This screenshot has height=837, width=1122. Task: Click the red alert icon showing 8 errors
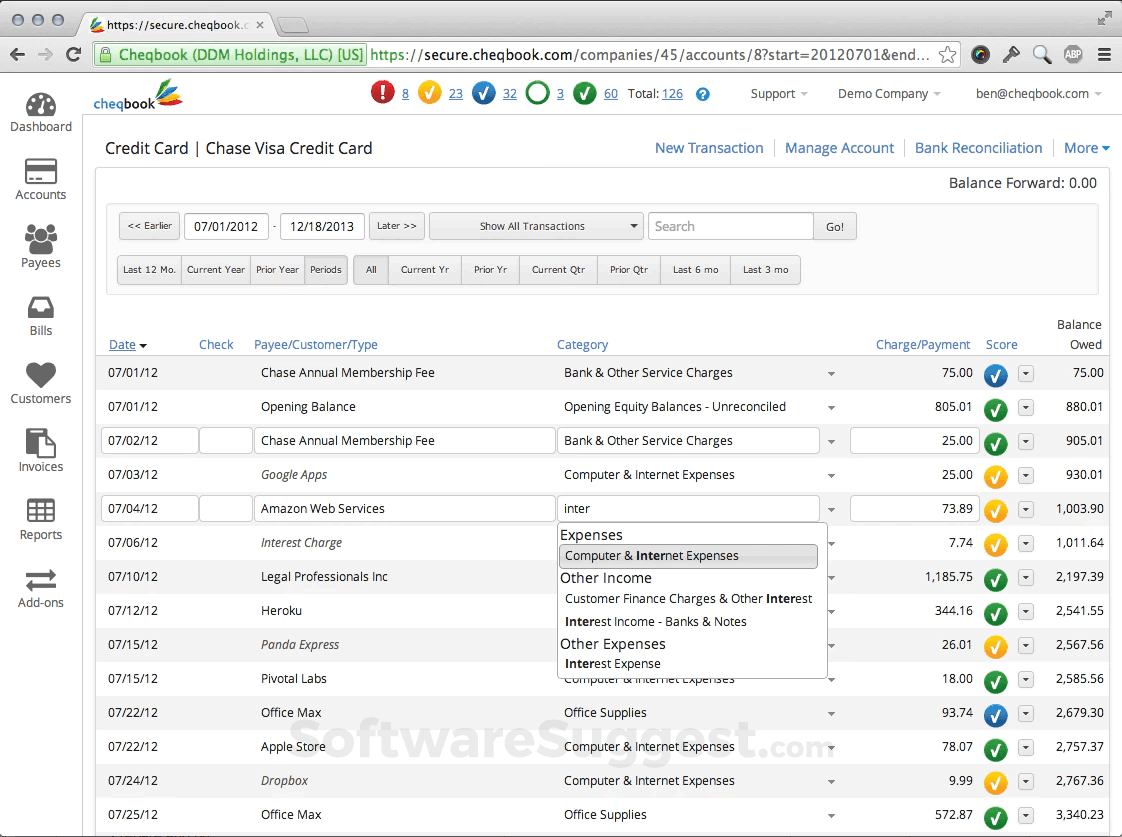[385, 92]
